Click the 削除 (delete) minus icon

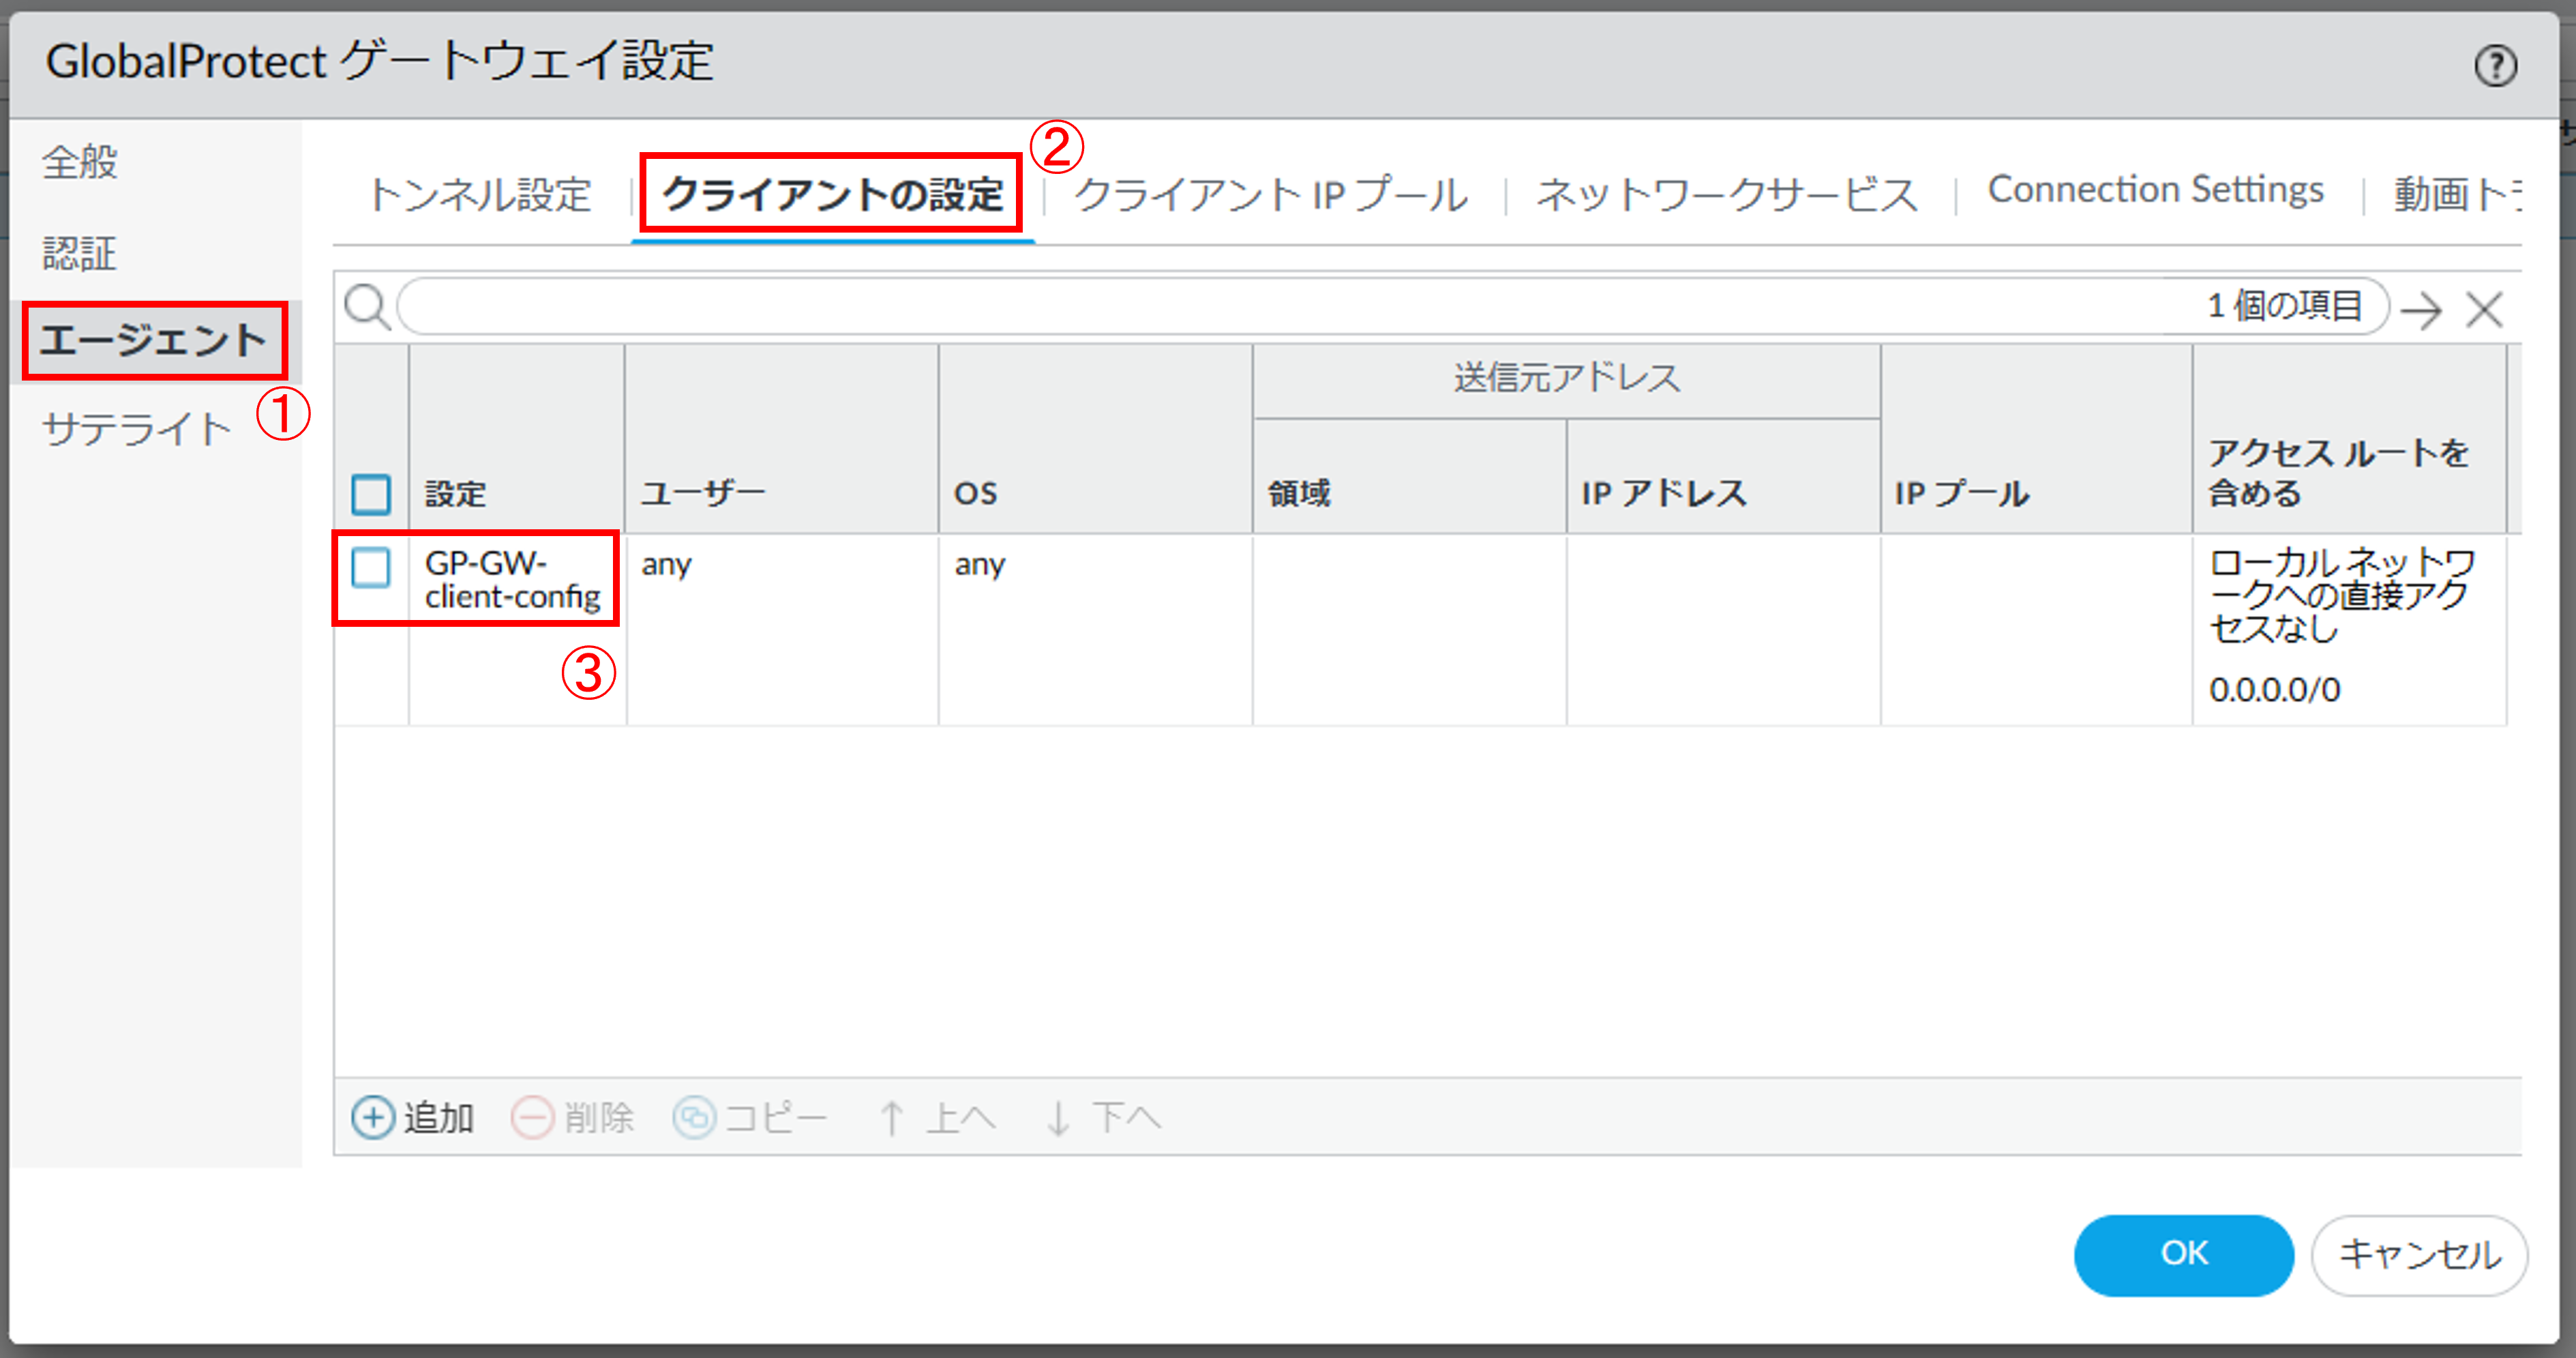pyautogui.click(x=532, y=1117)
